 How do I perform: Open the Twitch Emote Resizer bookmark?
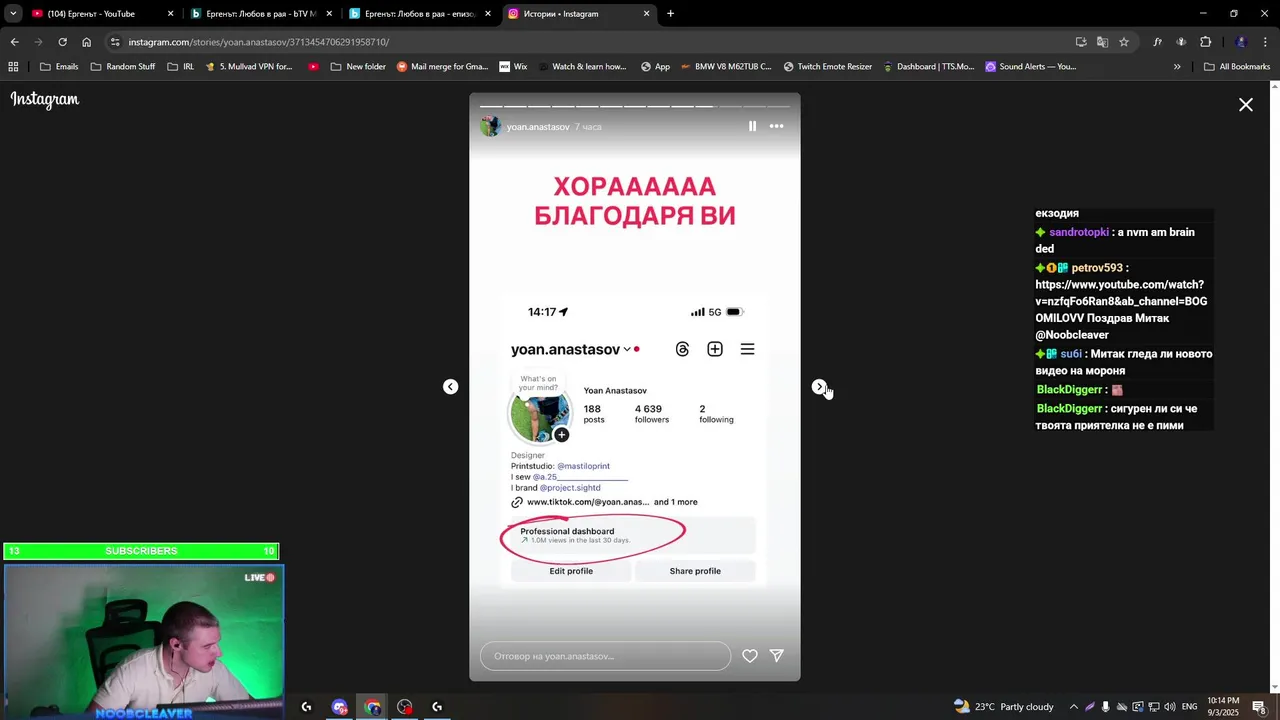[829, 67]
